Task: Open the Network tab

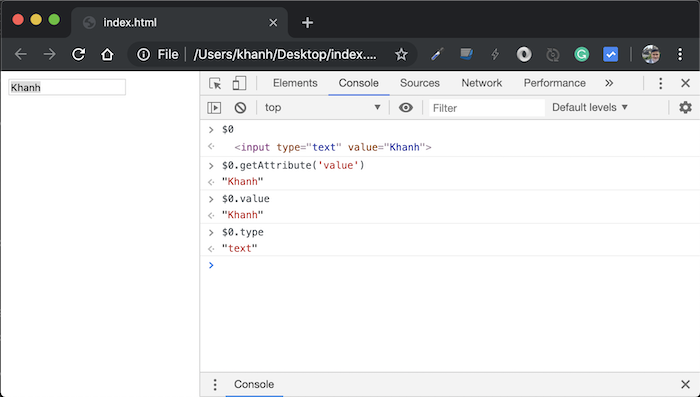Action: click(482, 83)
